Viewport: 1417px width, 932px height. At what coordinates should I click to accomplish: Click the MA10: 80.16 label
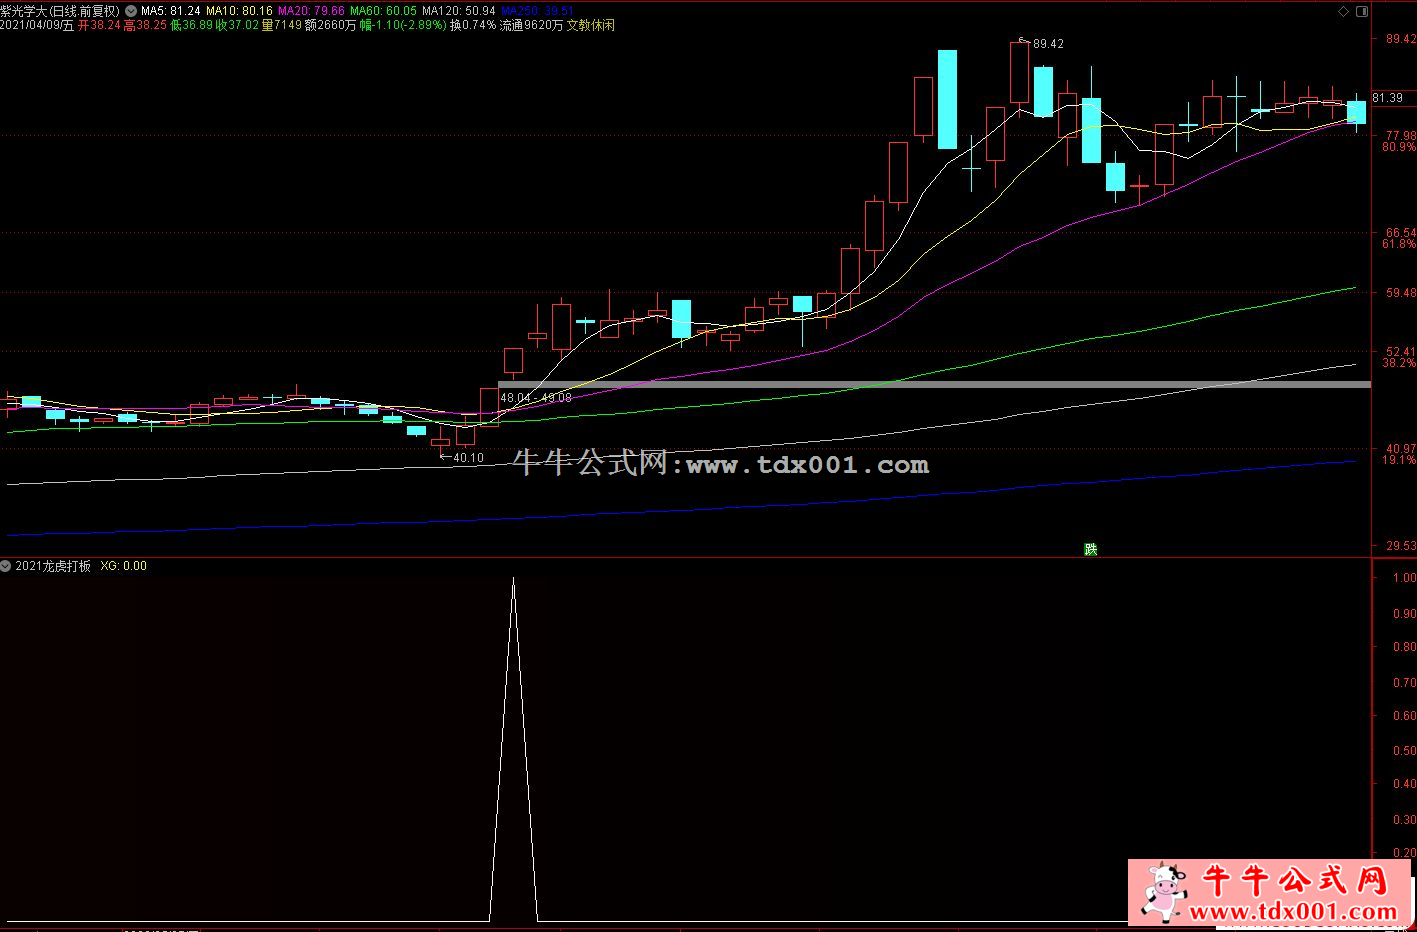(x=239, y=11)
